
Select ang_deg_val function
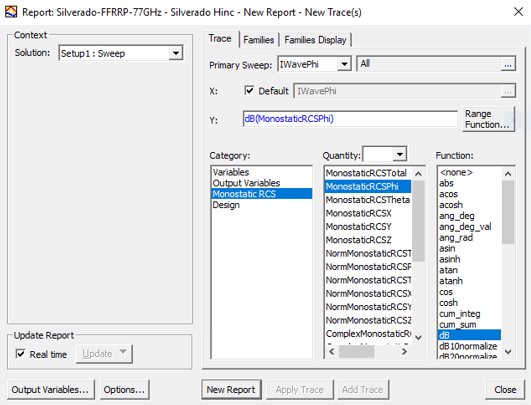(x=469, y=227)
